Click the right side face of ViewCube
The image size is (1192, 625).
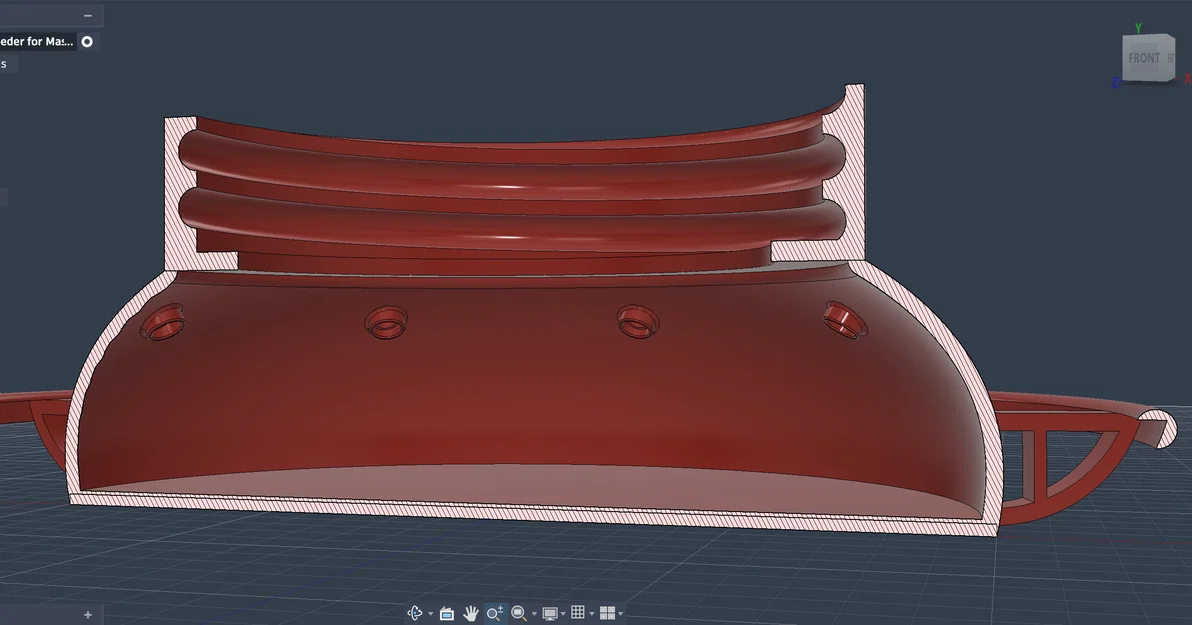(1169, 58)
